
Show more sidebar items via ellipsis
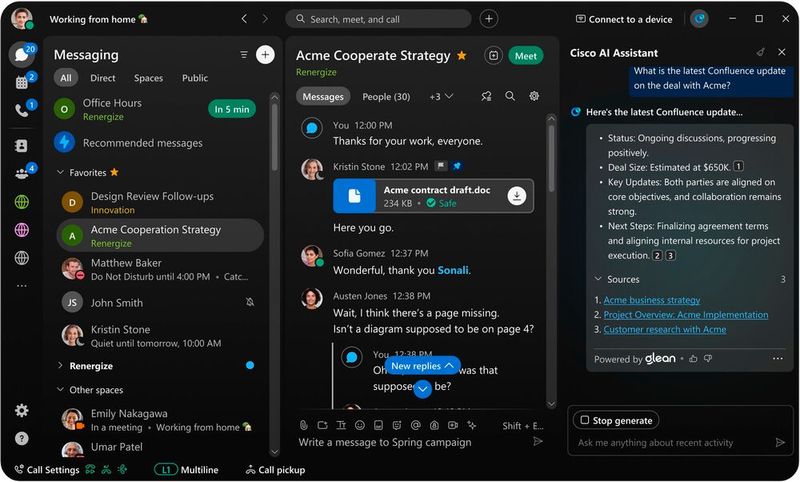[21, 286]
